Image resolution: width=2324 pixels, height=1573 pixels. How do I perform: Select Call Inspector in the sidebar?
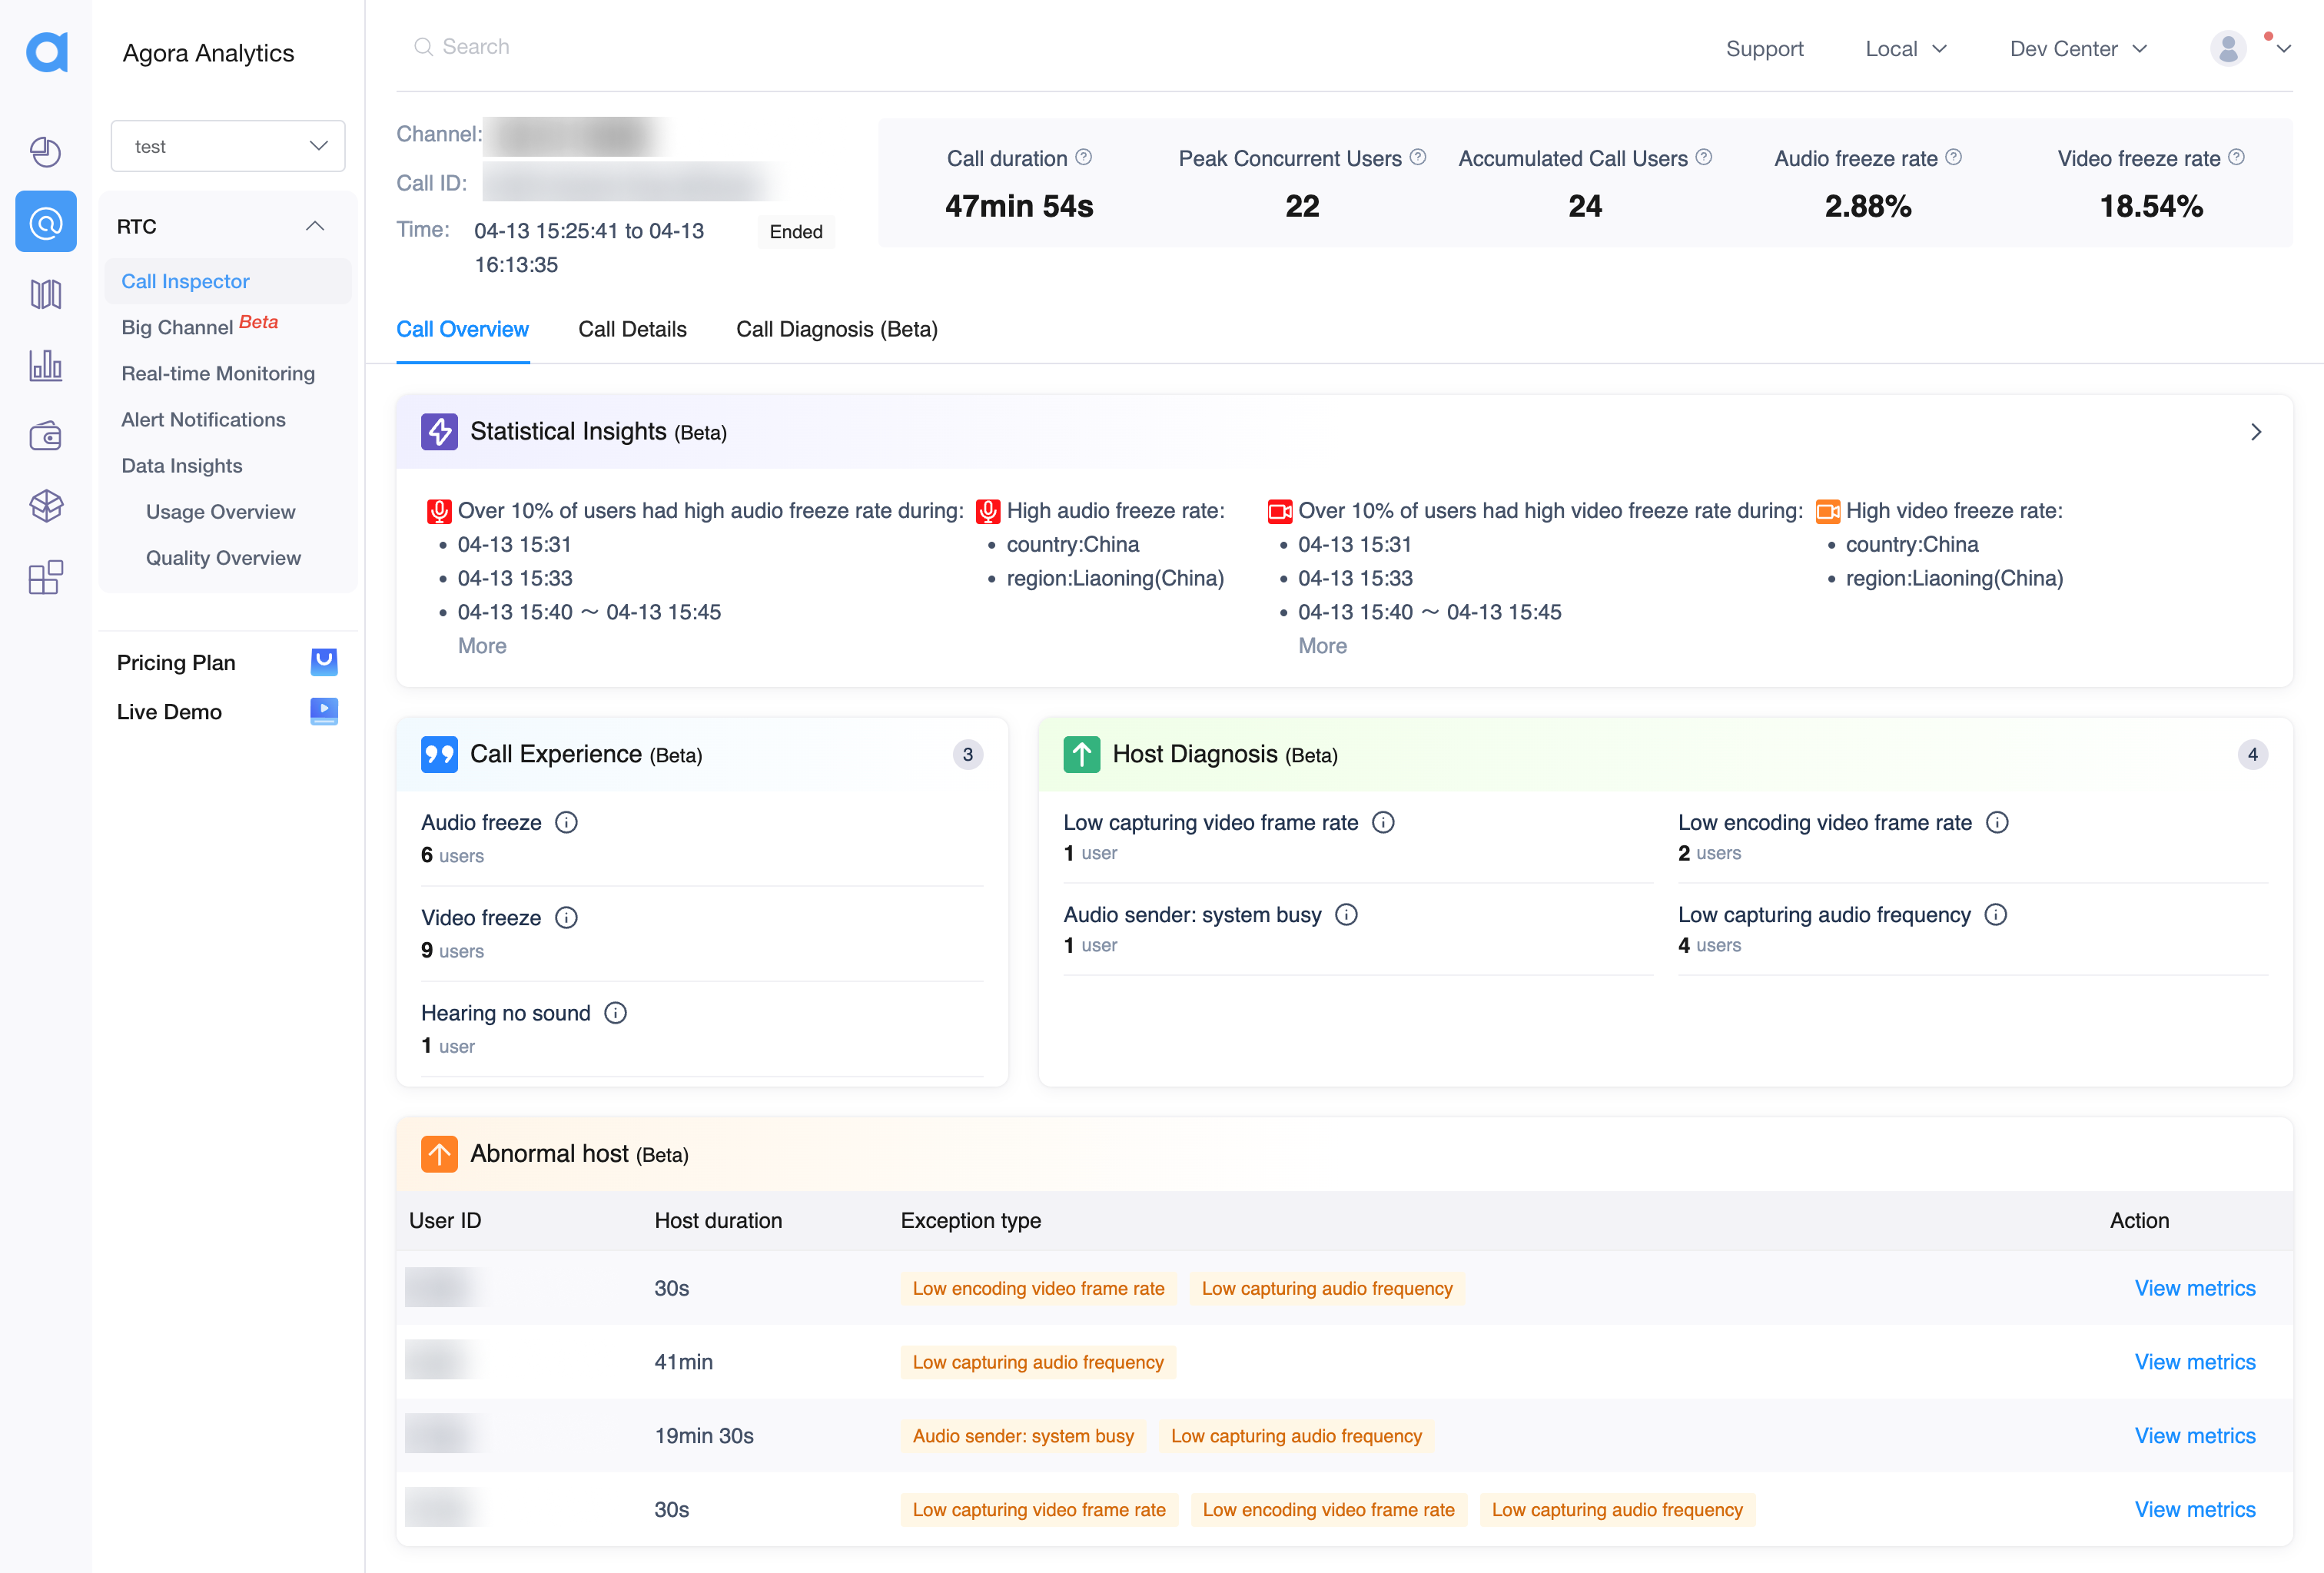(x=228, y=281)
